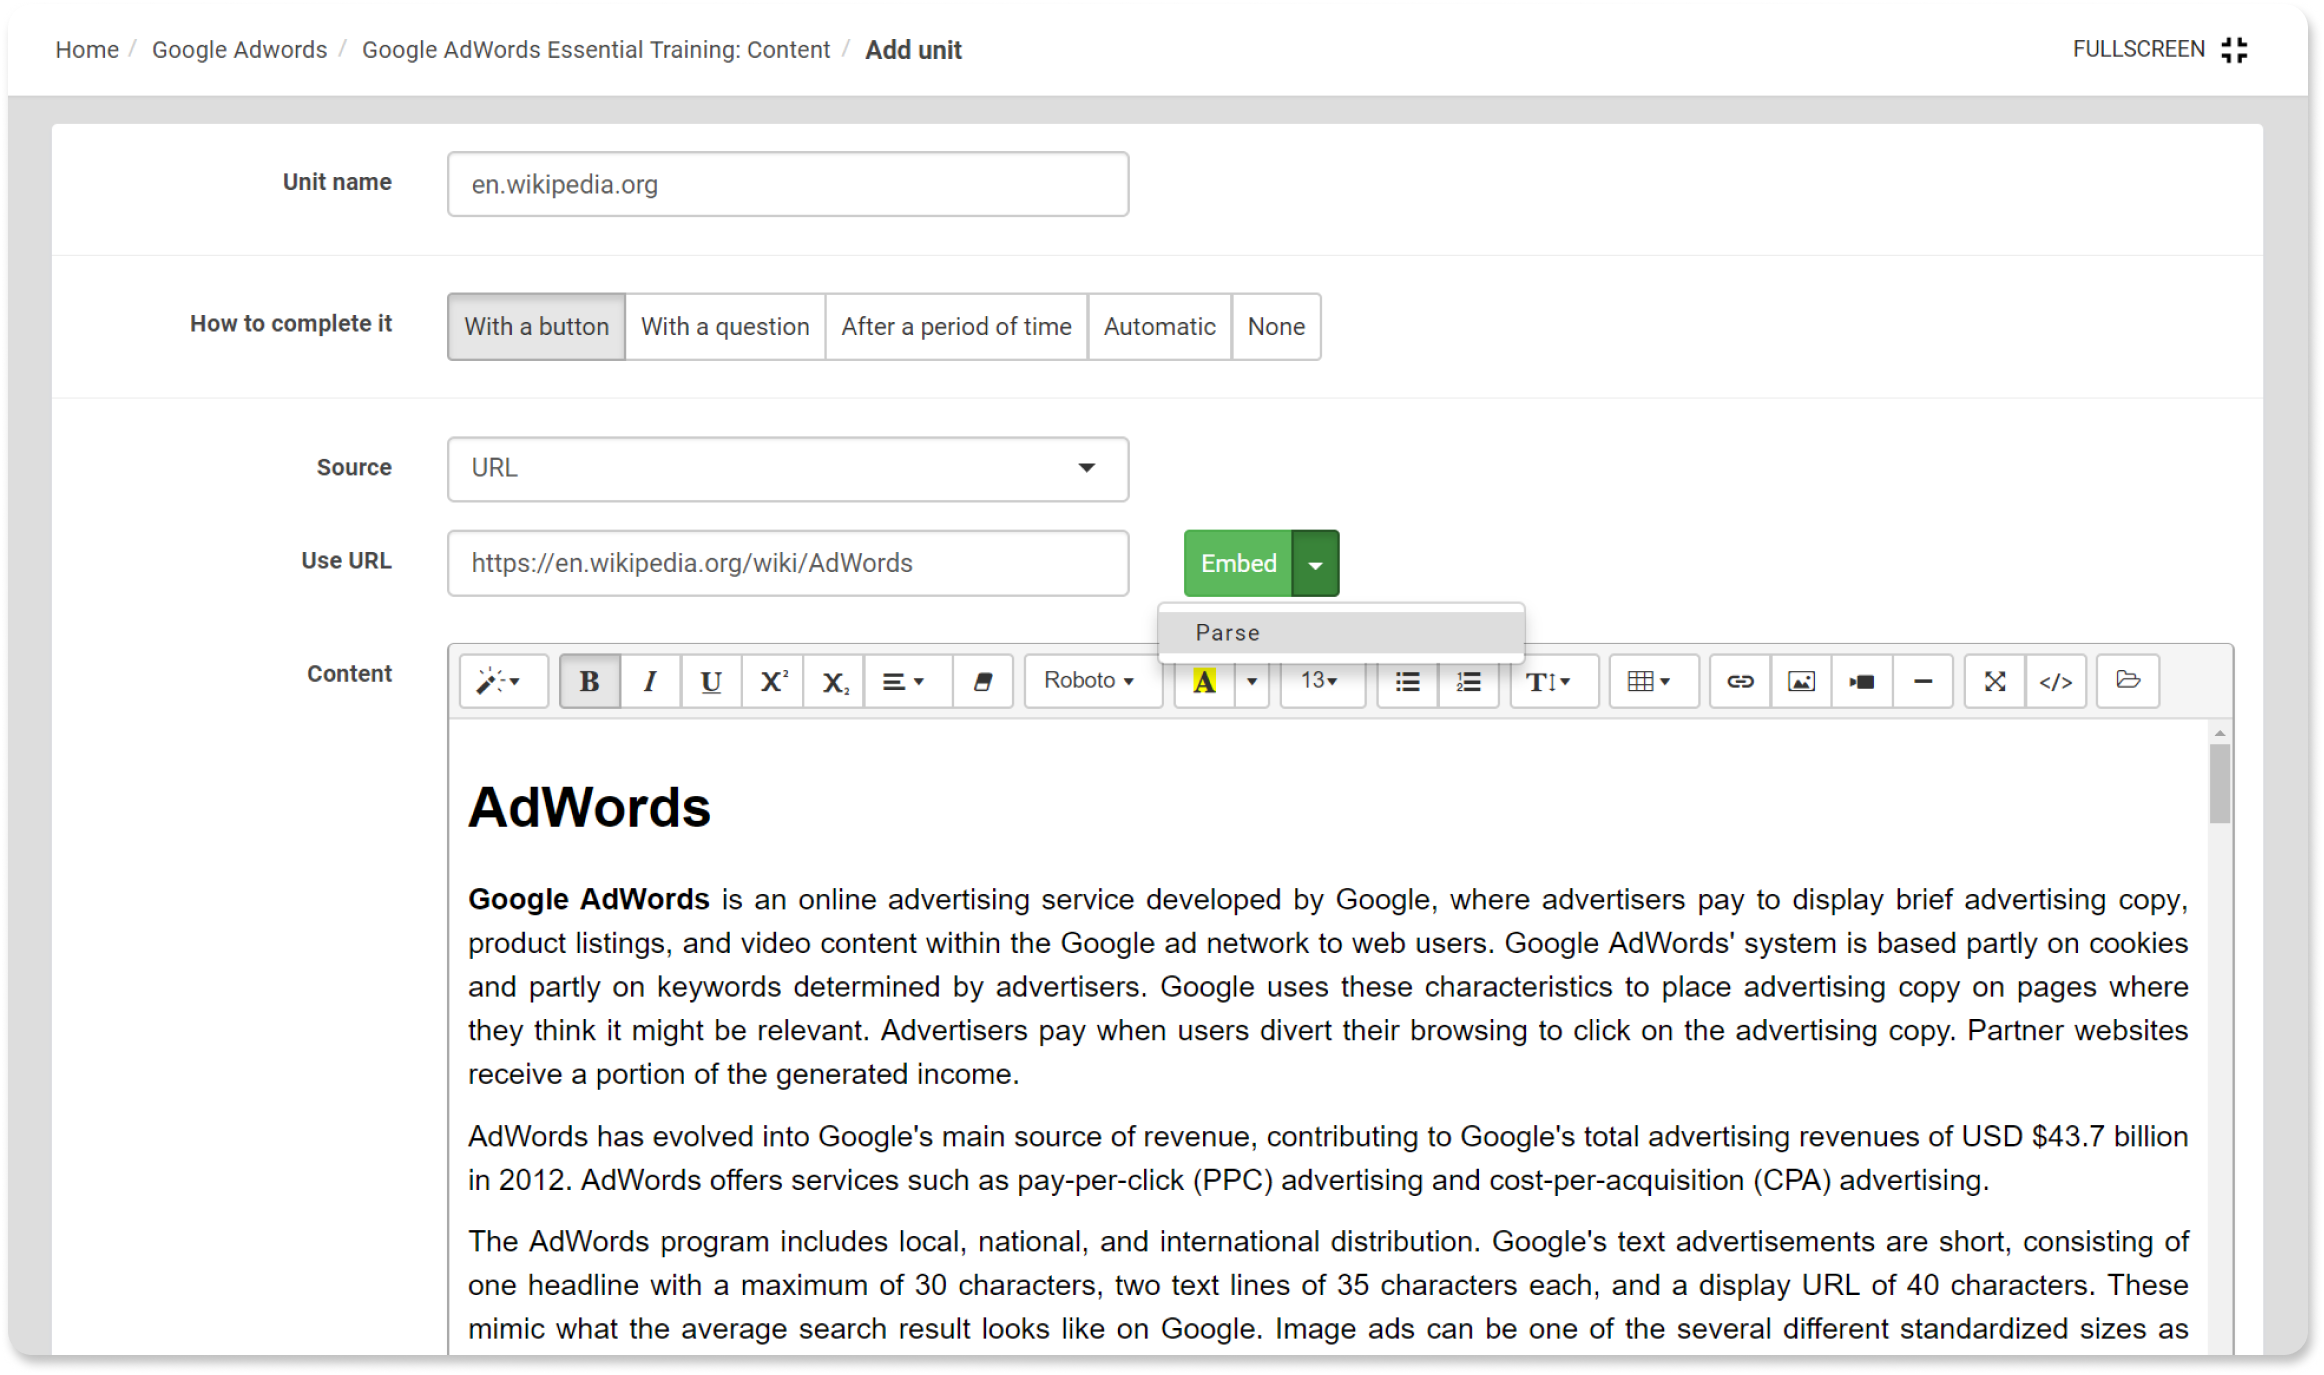Screen dimensions: 2324x1375
Task: Click the Use URL input field
Action: point(788,563)
